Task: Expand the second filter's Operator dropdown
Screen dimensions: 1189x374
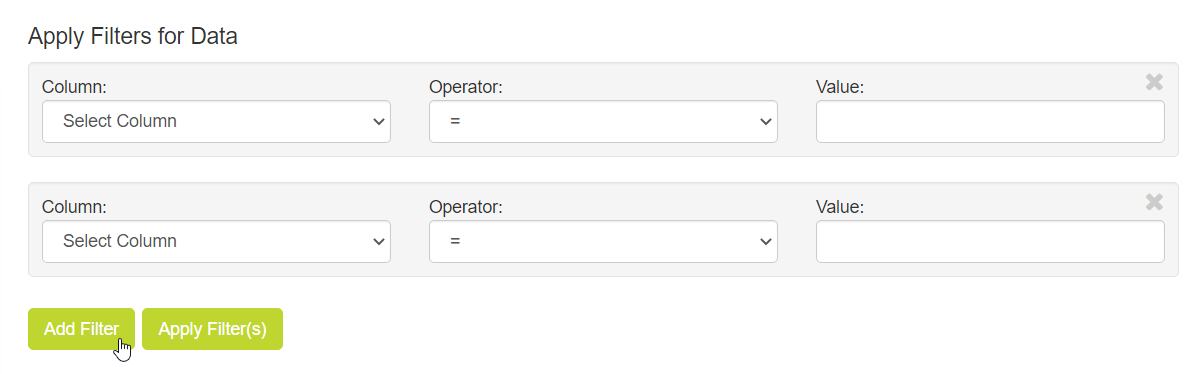Action: pos(603,241)
